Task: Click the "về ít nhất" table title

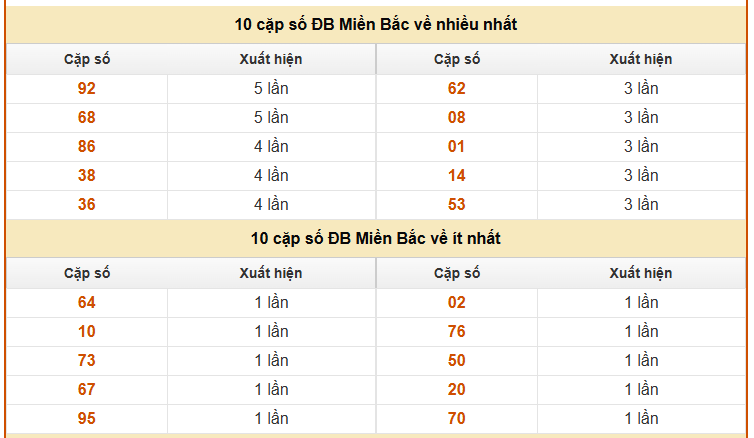Action: tap(376, 238)
